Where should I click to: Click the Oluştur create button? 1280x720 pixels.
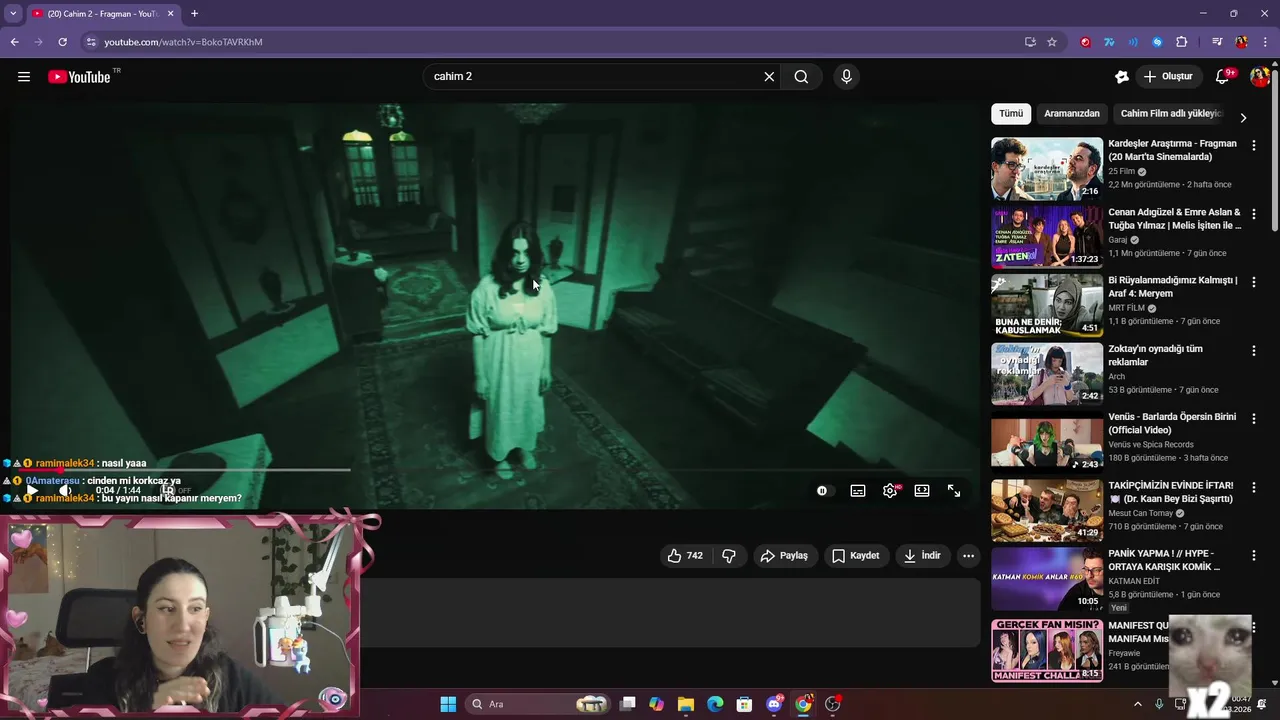click(1168, 77)
